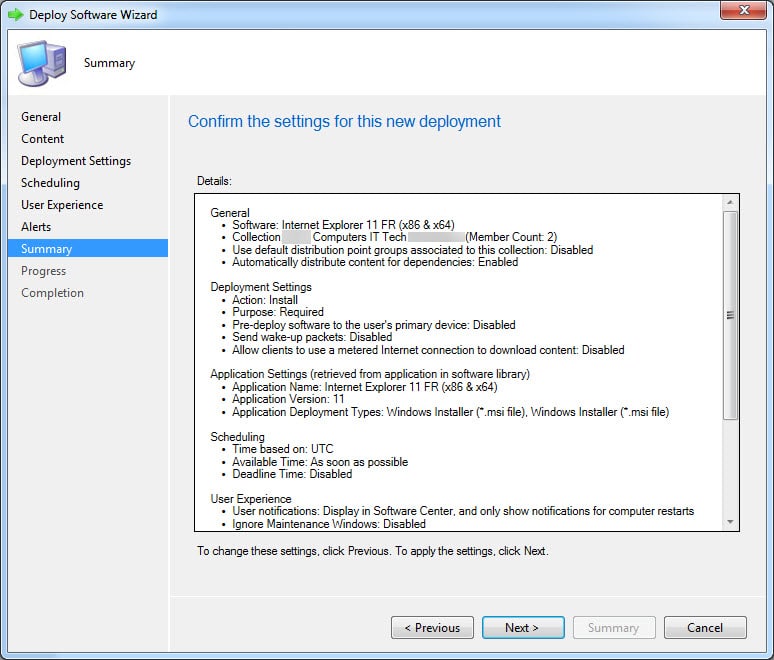This screenshot has height=660, width=774.
Task: Click the Details scrollbar thumb
Action: pos(730,315)
